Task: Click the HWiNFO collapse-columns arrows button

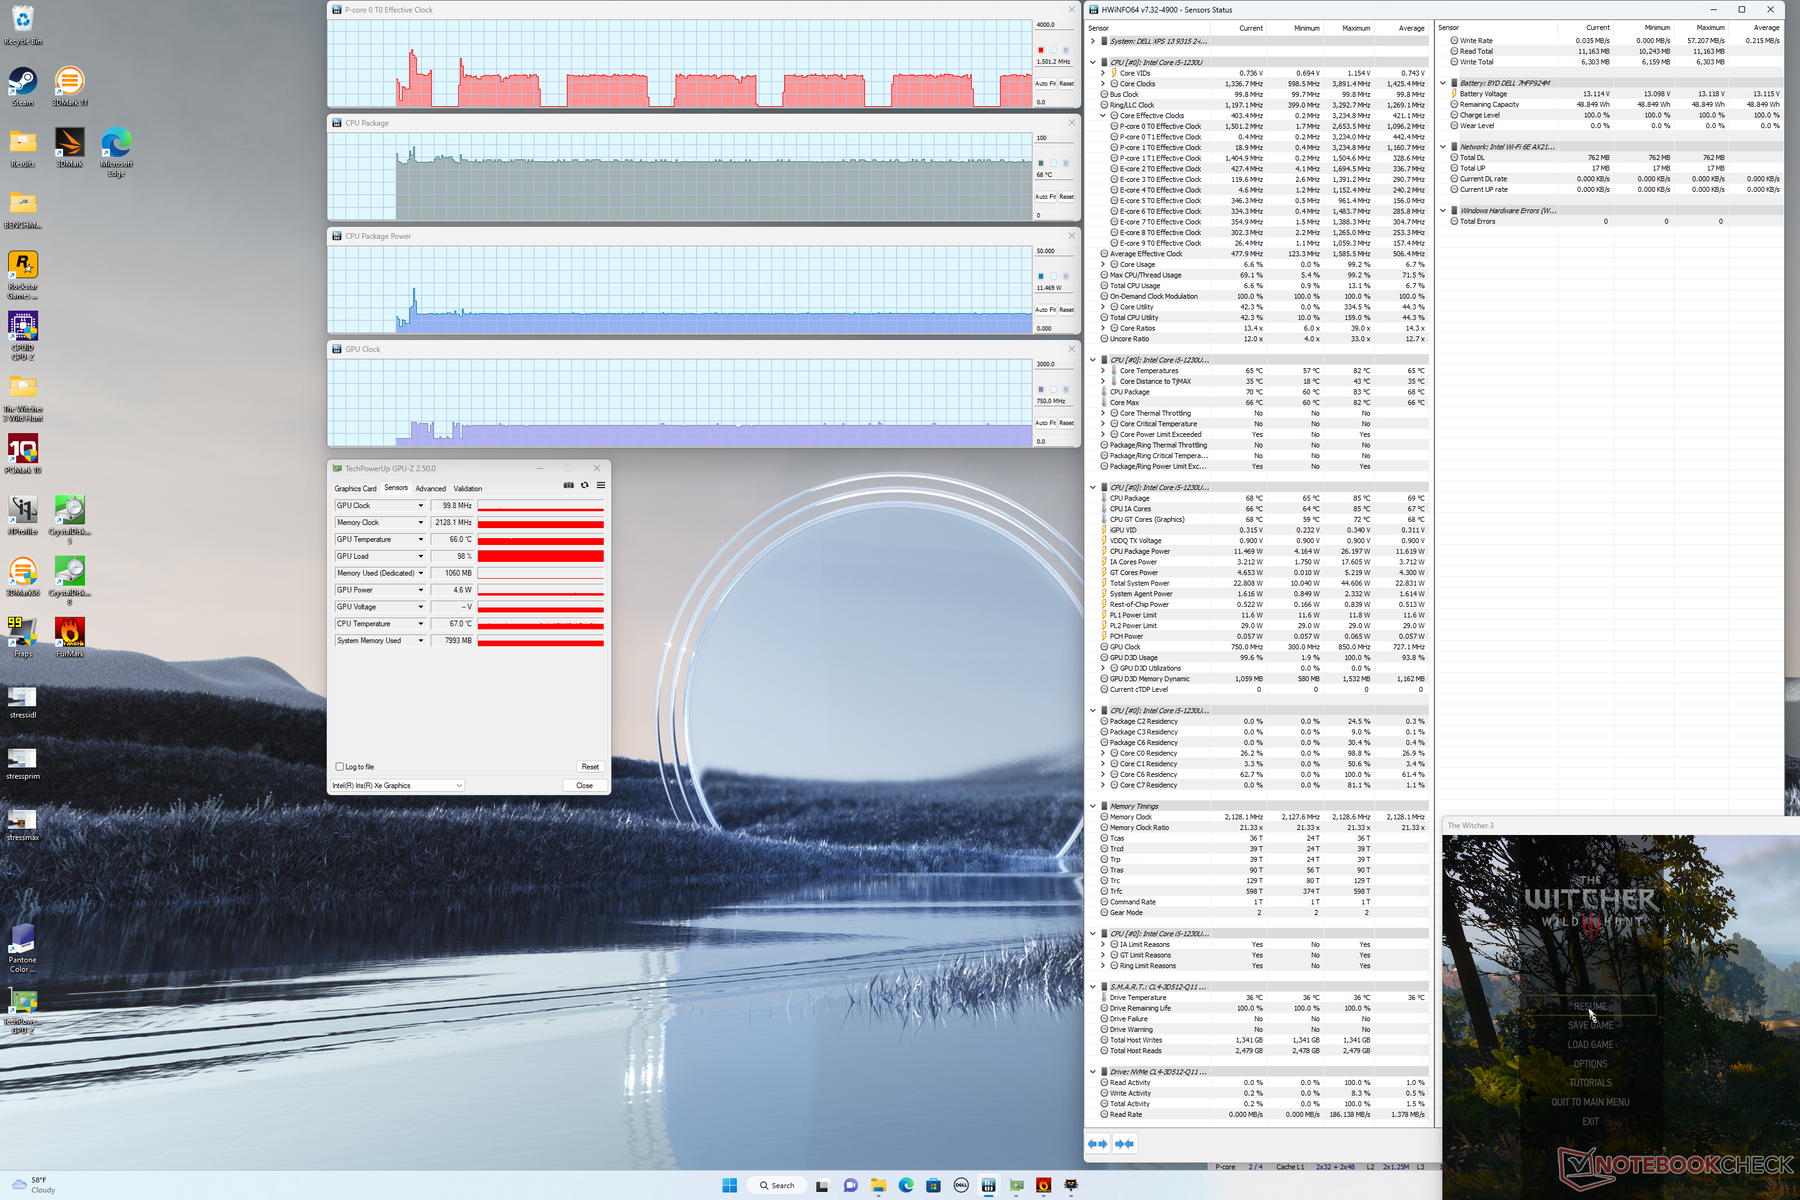Action: click(1124, 1144)
